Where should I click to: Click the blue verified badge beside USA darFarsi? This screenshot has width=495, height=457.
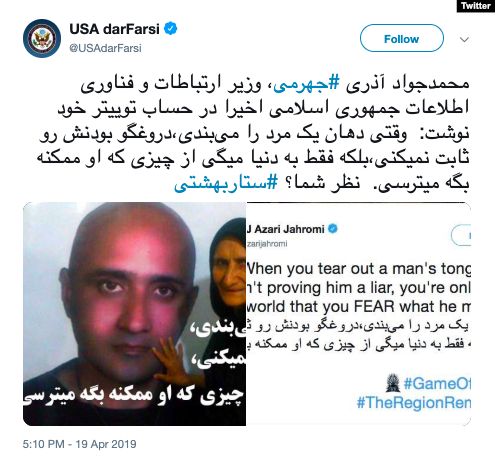point(170,29)
